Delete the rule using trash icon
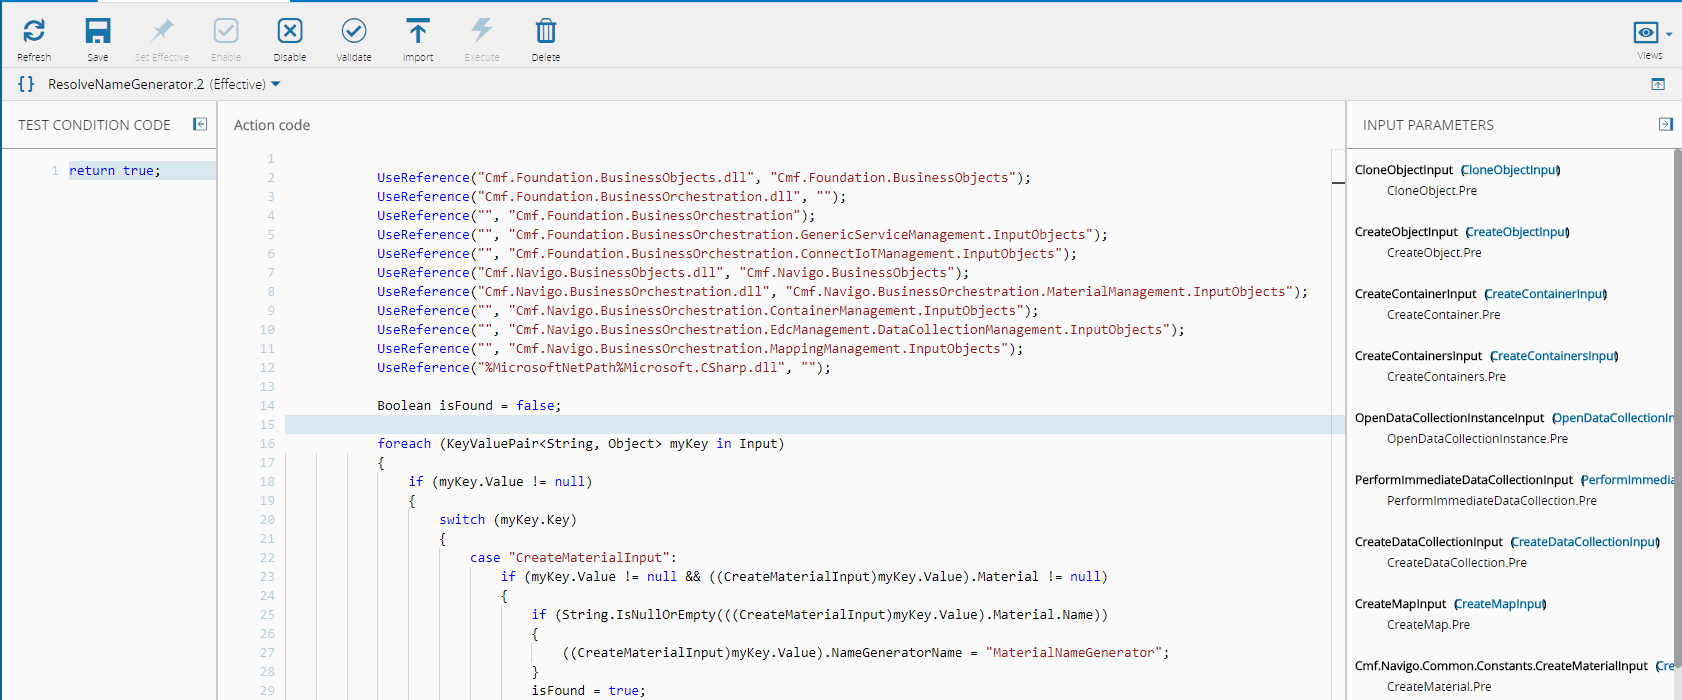Viewport: 1682px width, 700px height. [546, 32]
